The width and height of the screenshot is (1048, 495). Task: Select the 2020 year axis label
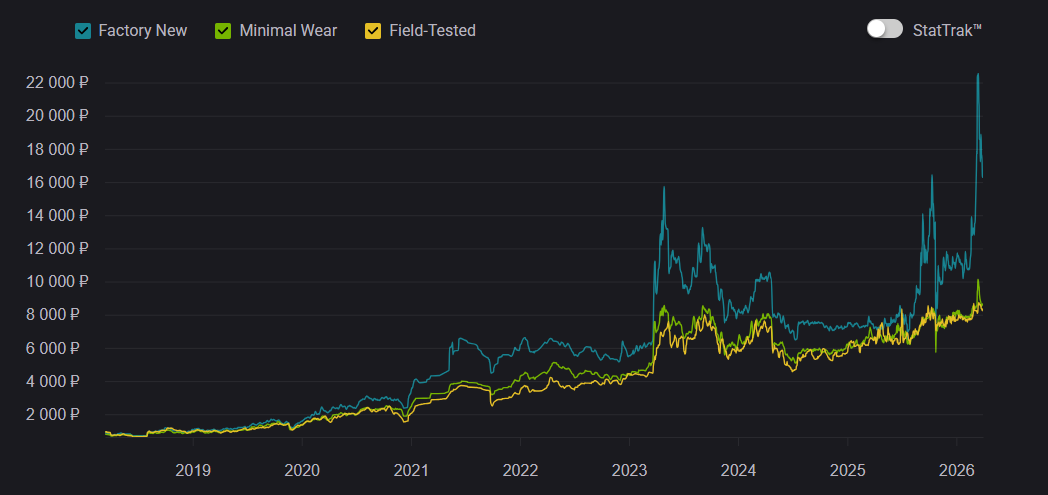pos(302,470)
